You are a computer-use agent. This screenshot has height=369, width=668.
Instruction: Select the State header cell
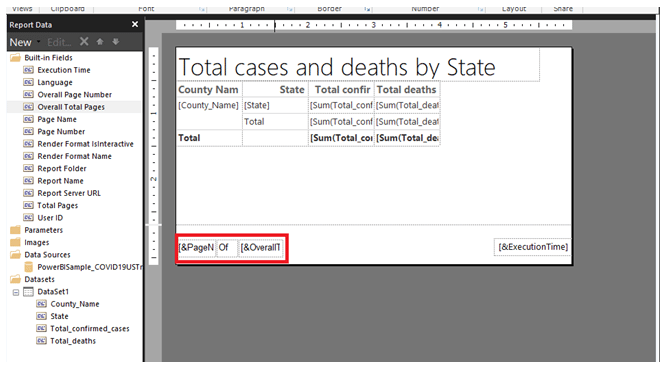[x=275, y=90]
